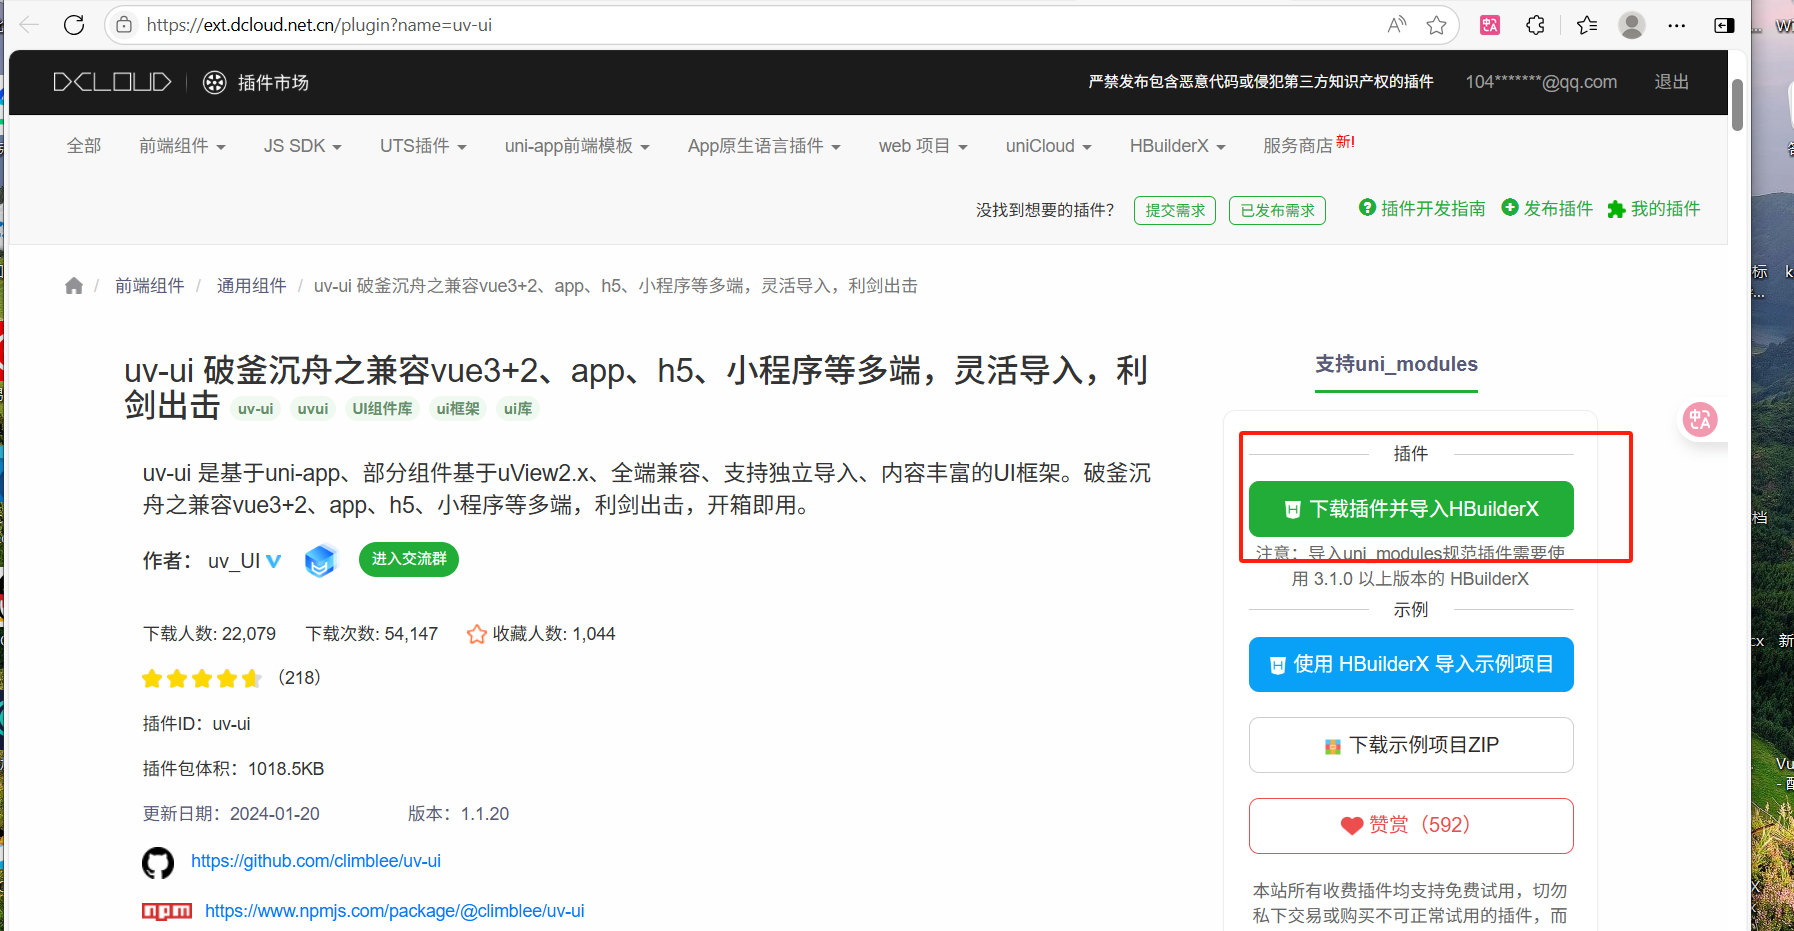Click the 下载示例项目ZIP button

(1411, 745)
